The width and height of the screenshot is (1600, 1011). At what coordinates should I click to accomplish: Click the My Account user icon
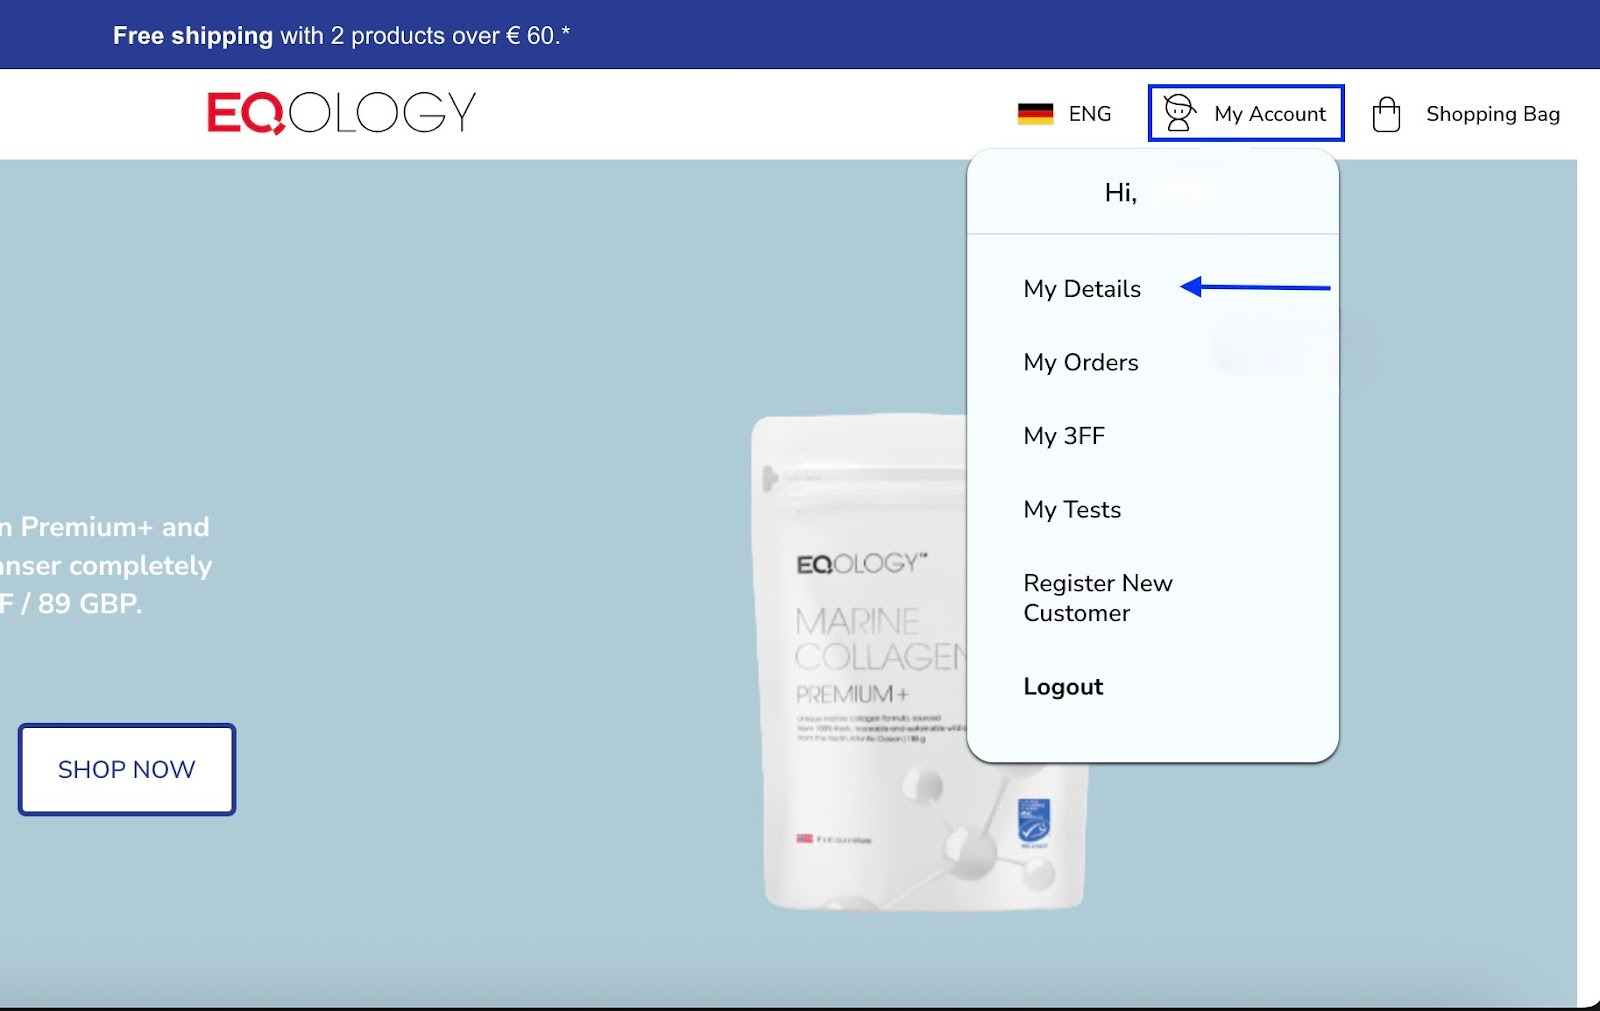coord(1180,113)
